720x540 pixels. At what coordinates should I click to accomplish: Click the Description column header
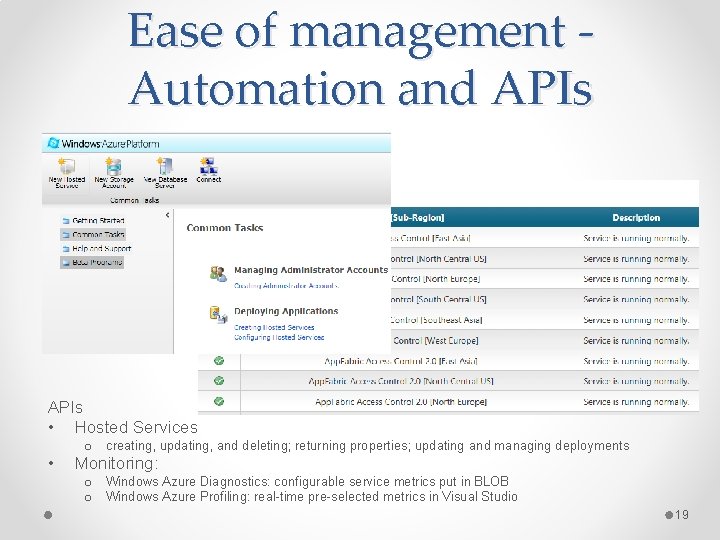636,218
